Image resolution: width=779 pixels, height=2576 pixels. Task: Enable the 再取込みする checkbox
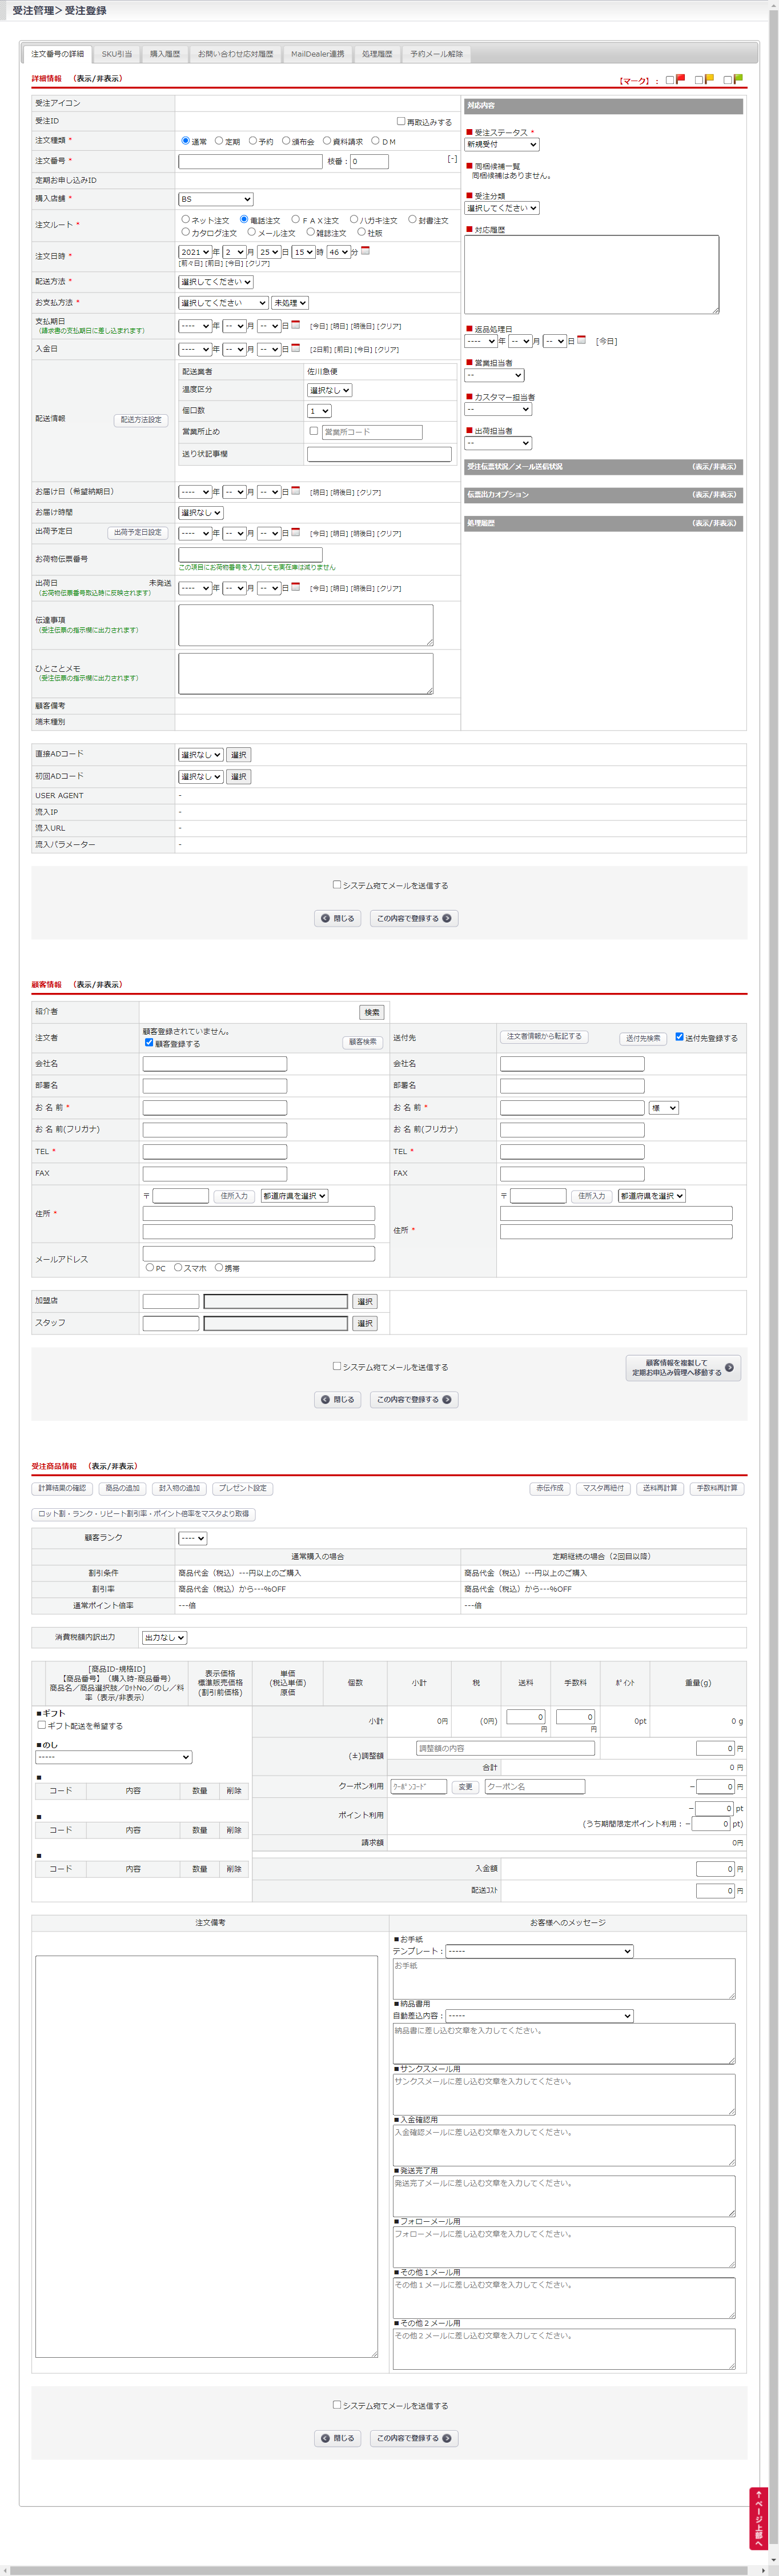401,121
